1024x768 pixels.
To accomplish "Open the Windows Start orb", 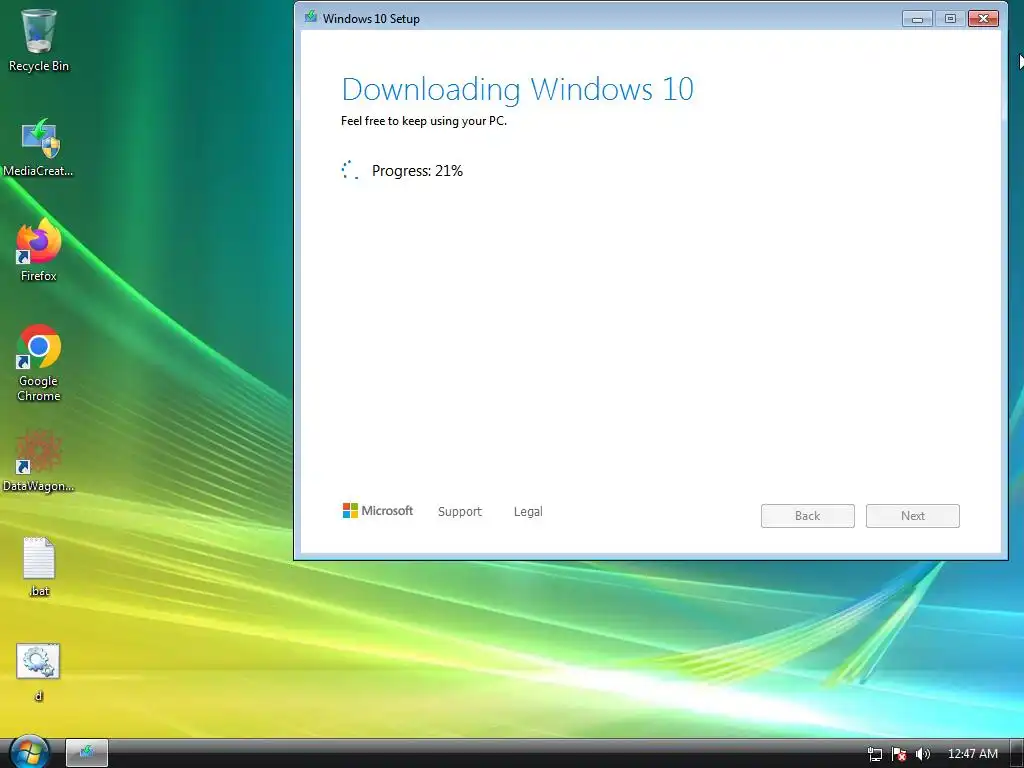I will [x=29, y=752].
